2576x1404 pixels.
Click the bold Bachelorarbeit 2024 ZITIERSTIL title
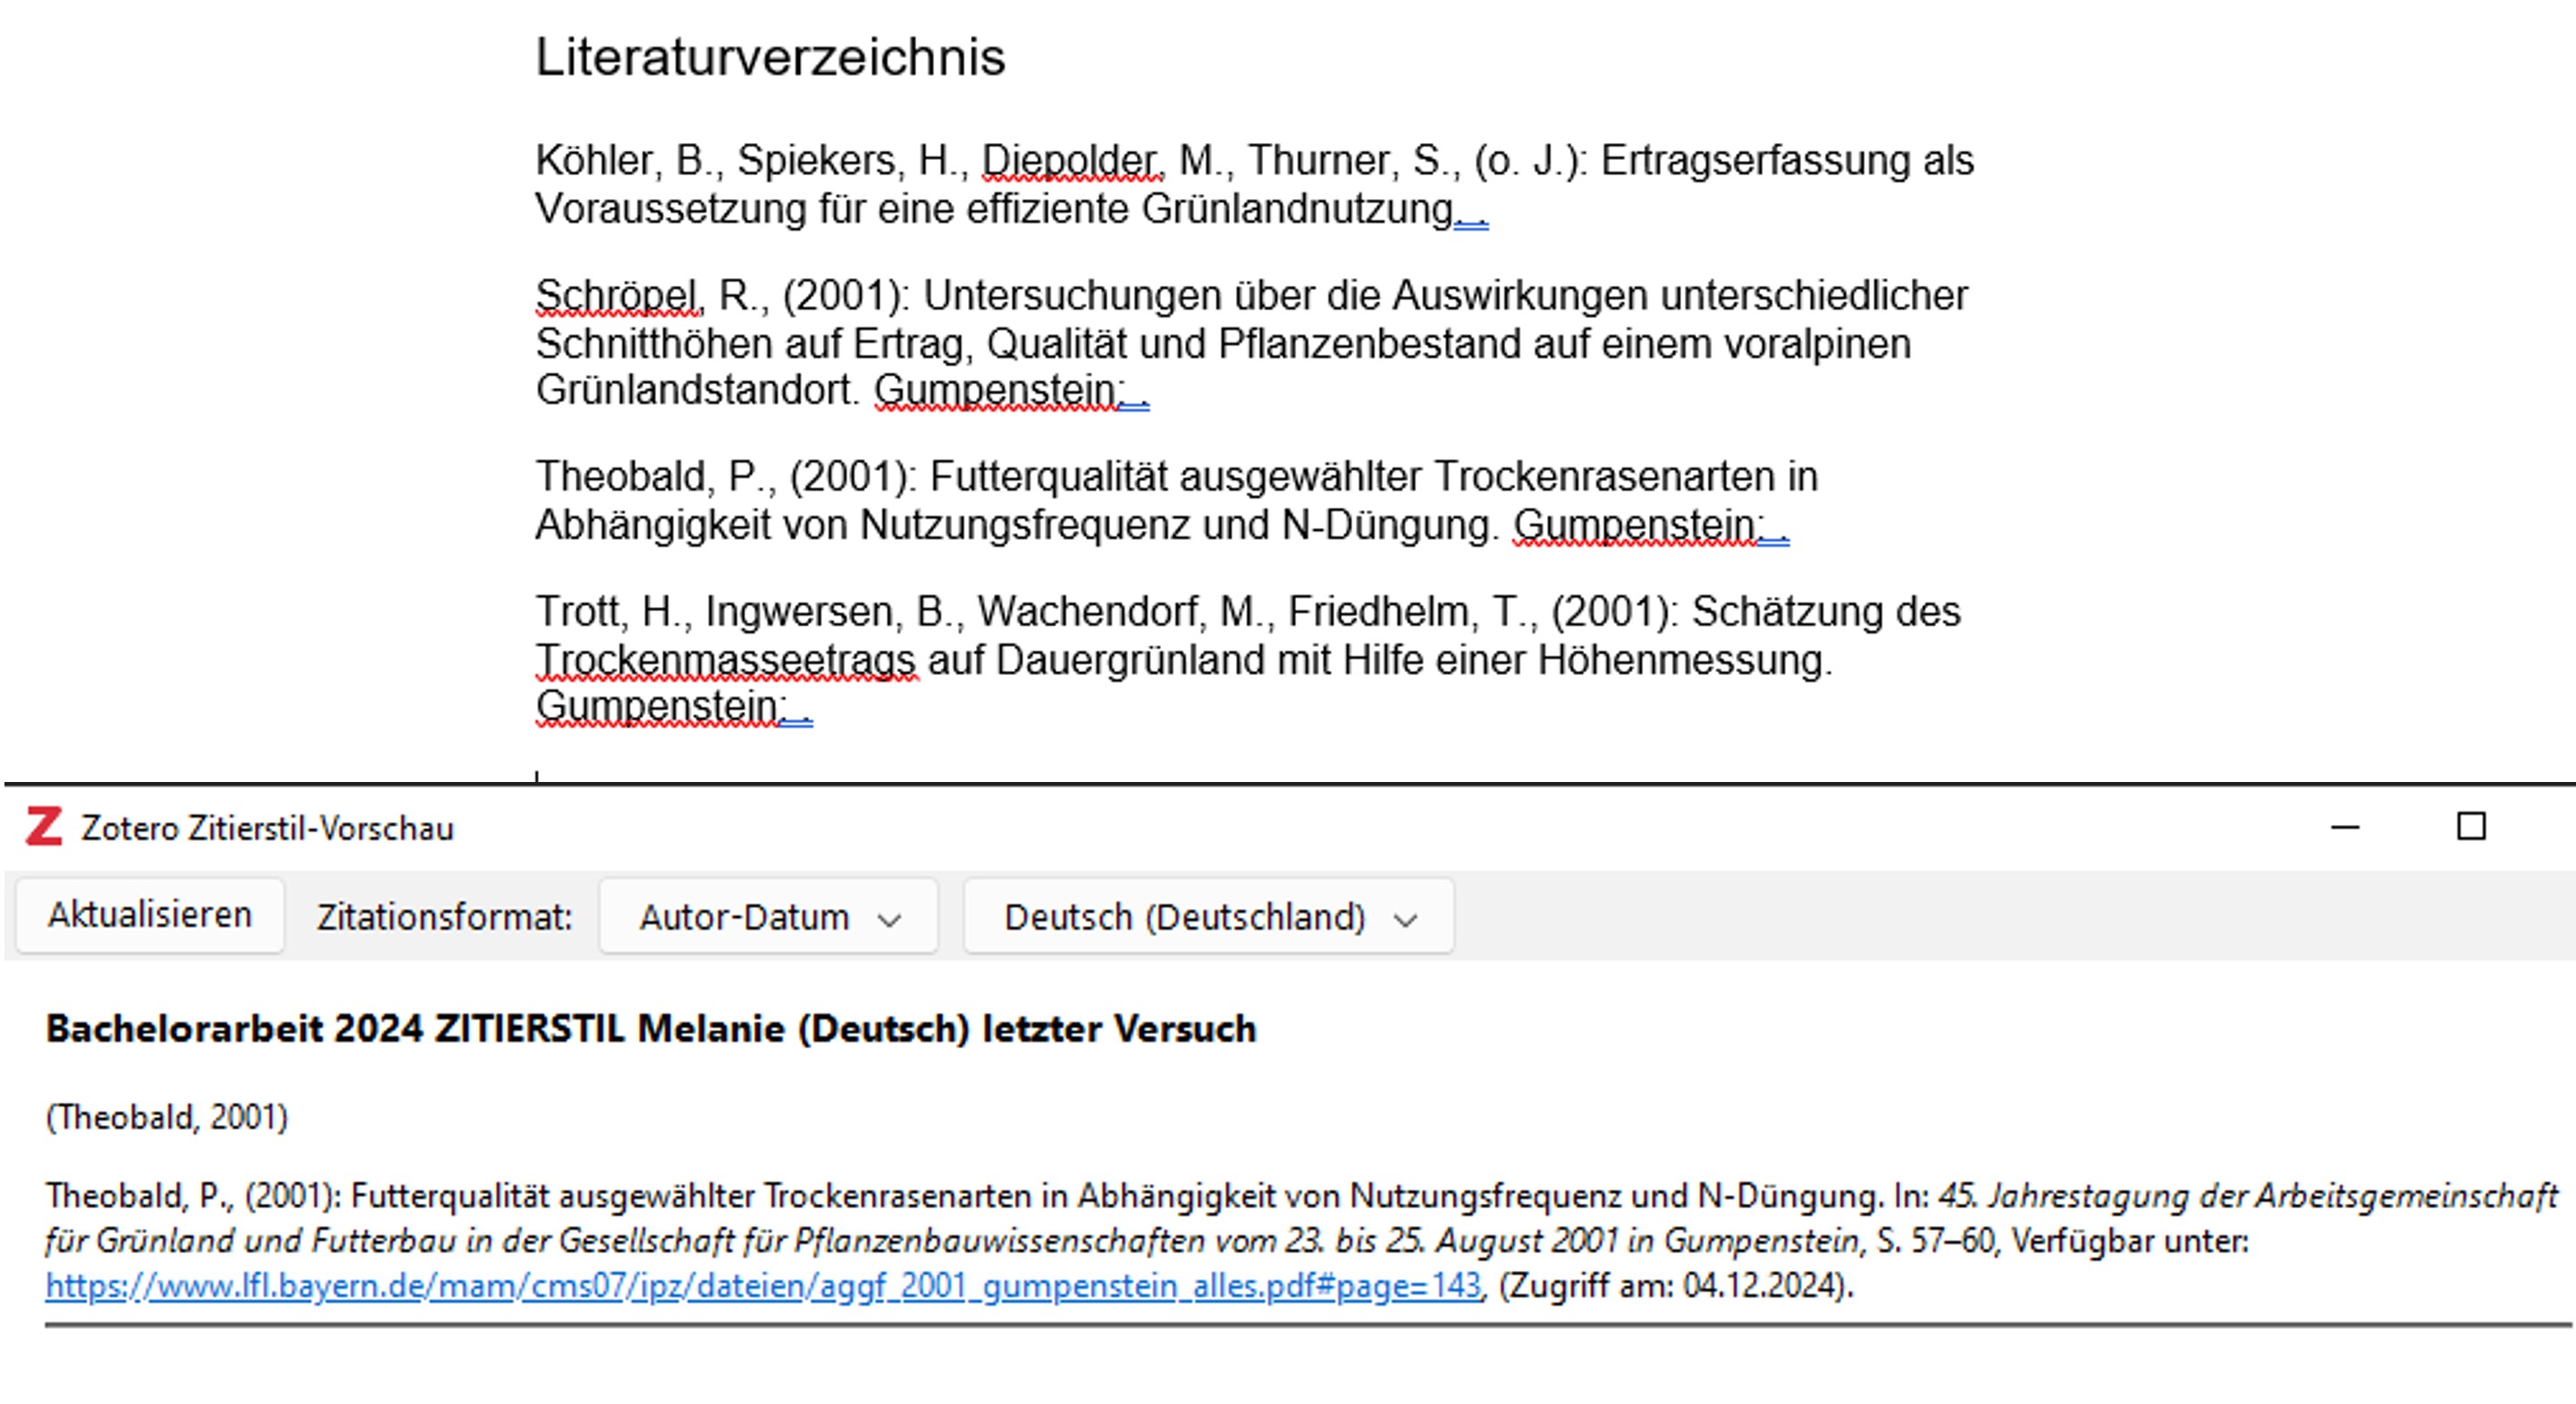(x=650, y=1028)
